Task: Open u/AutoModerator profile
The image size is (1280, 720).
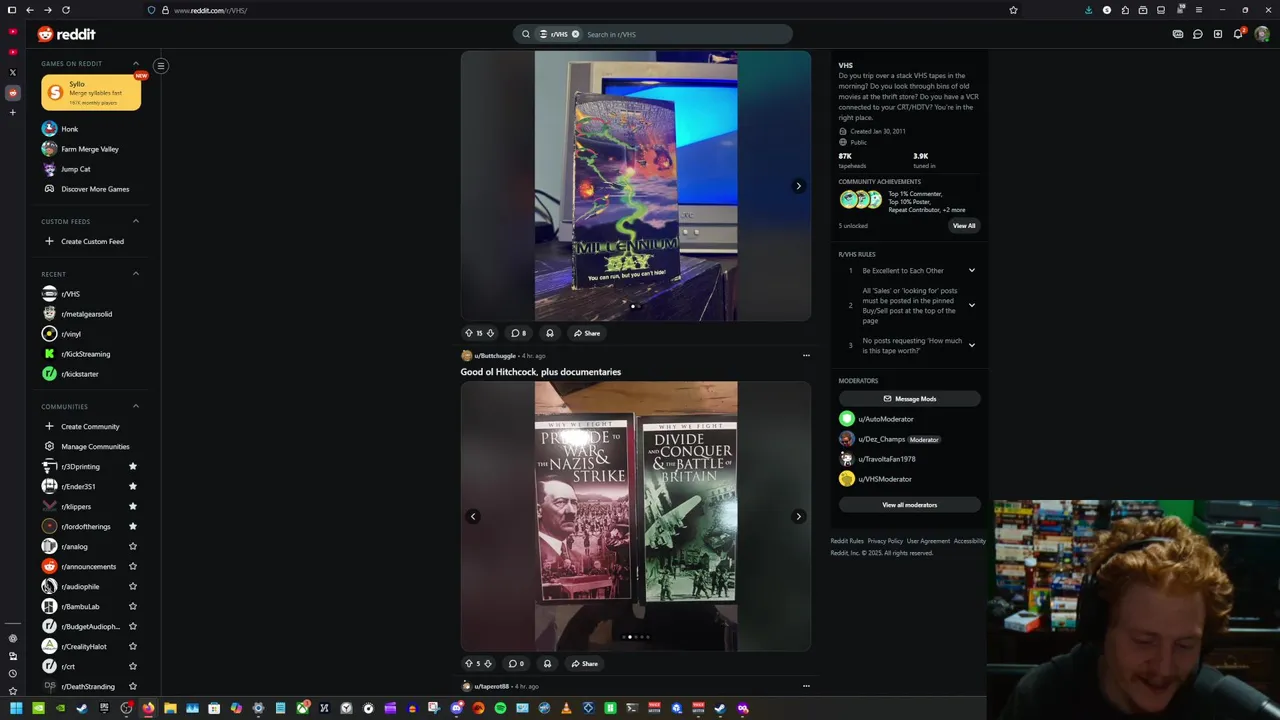Action: pyautogui.click(x=877, y=419)
